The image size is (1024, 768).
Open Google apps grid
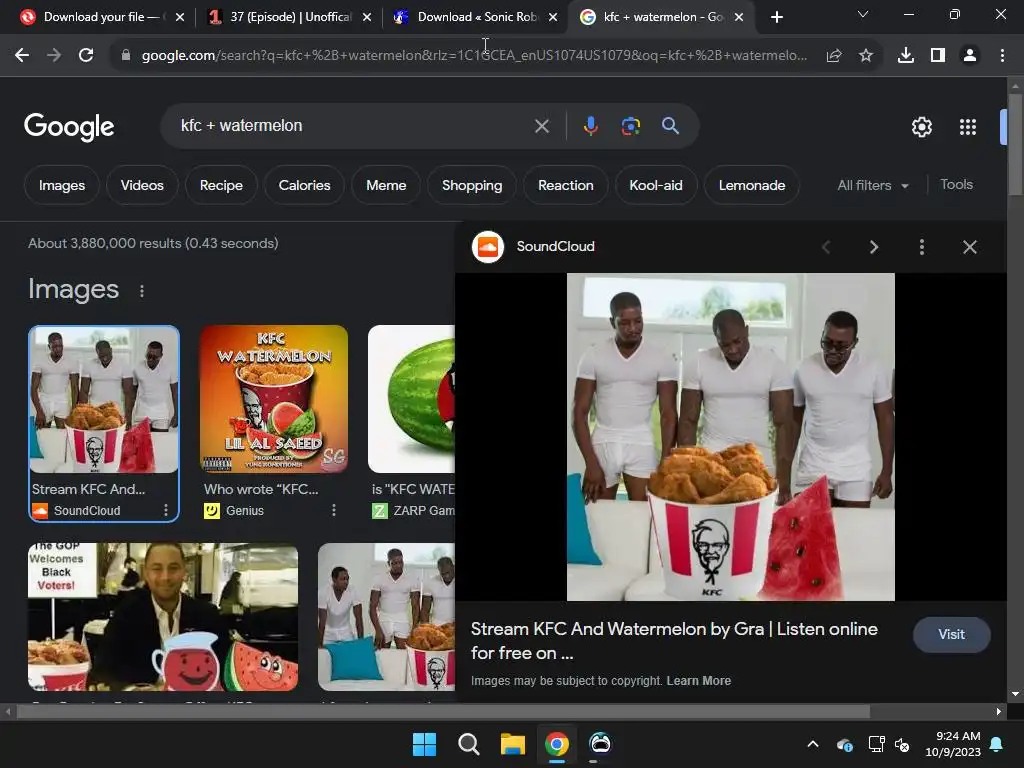tap(968, 127)
